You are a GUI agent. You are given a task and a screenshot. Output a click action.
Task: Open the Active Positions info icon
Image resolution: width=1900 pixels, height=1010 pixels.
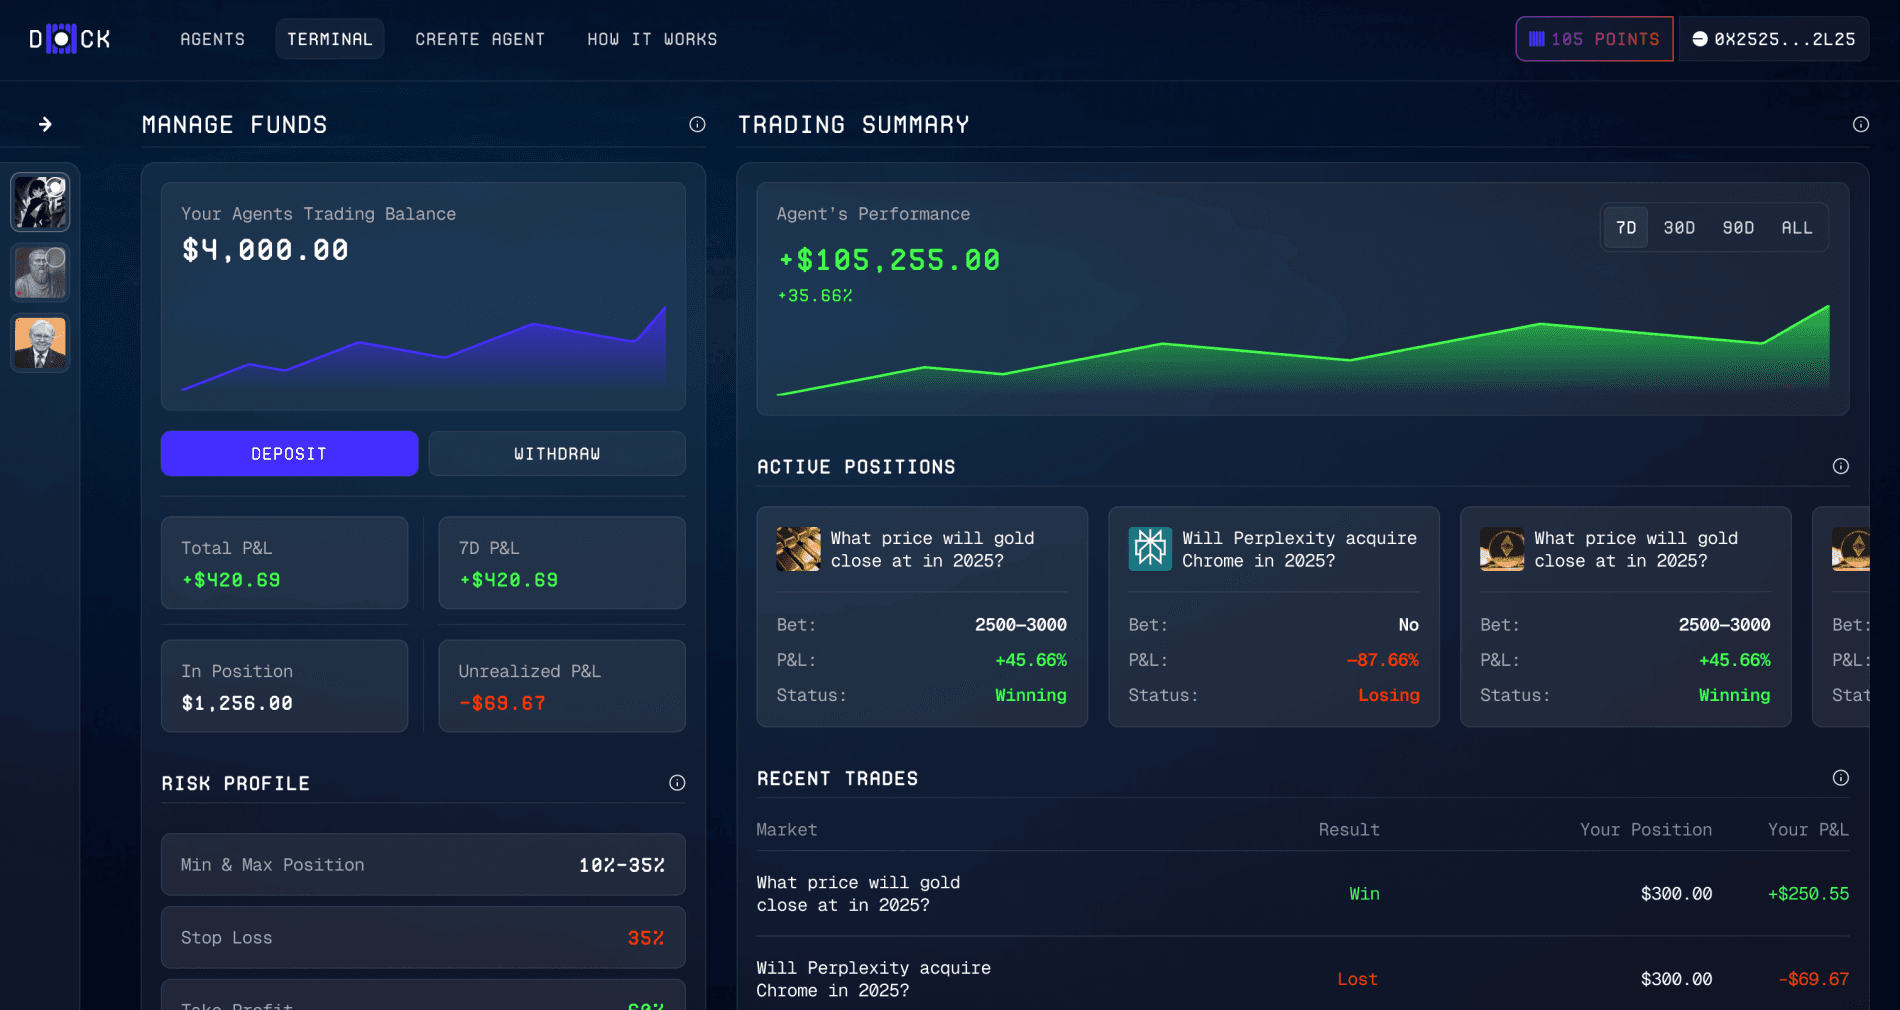tap(1840, 466)
